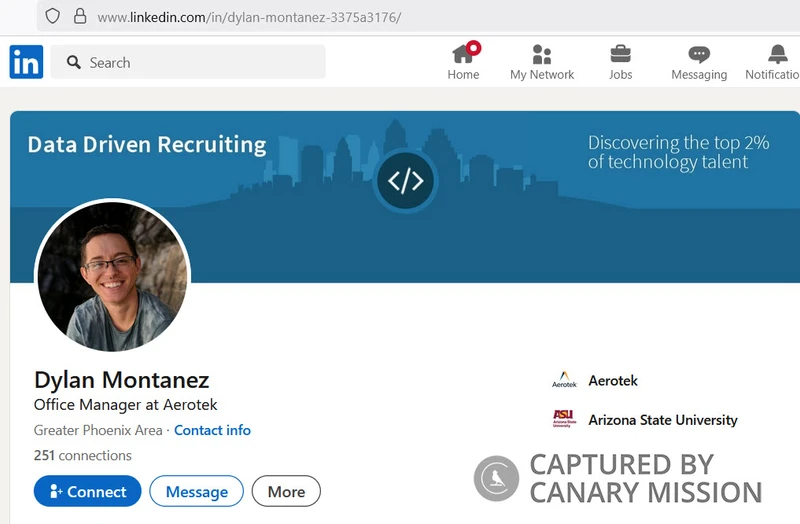Open 251 connections link
Viewport: 800px width, 524px height.
point(83,455)
